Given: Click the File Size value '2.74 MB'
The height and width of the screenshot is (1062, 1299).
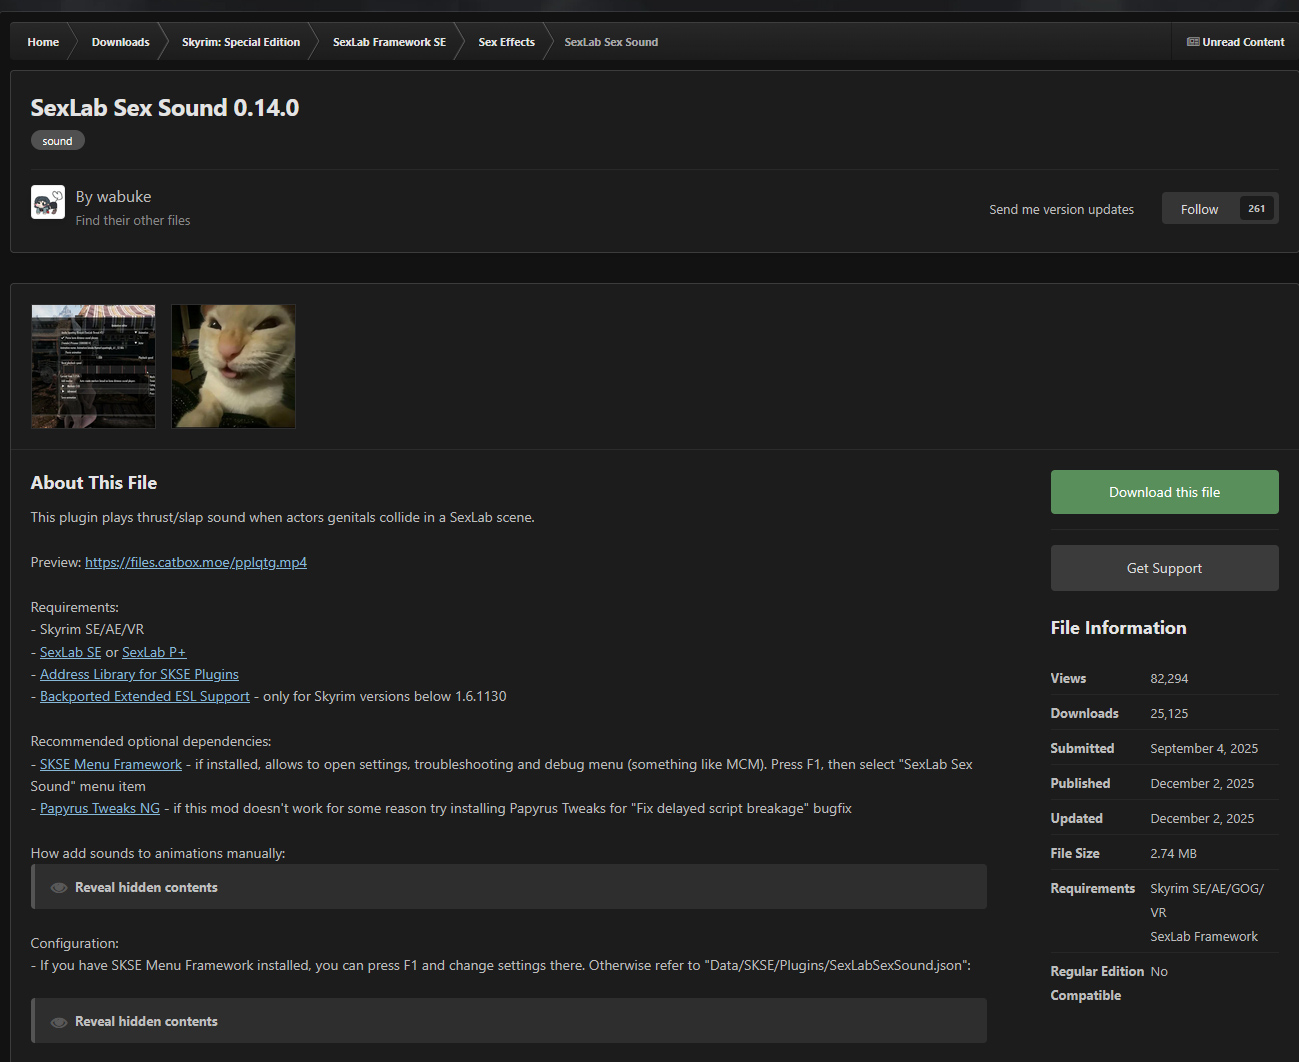Looking at the screenshot, I should point(1173,853).
